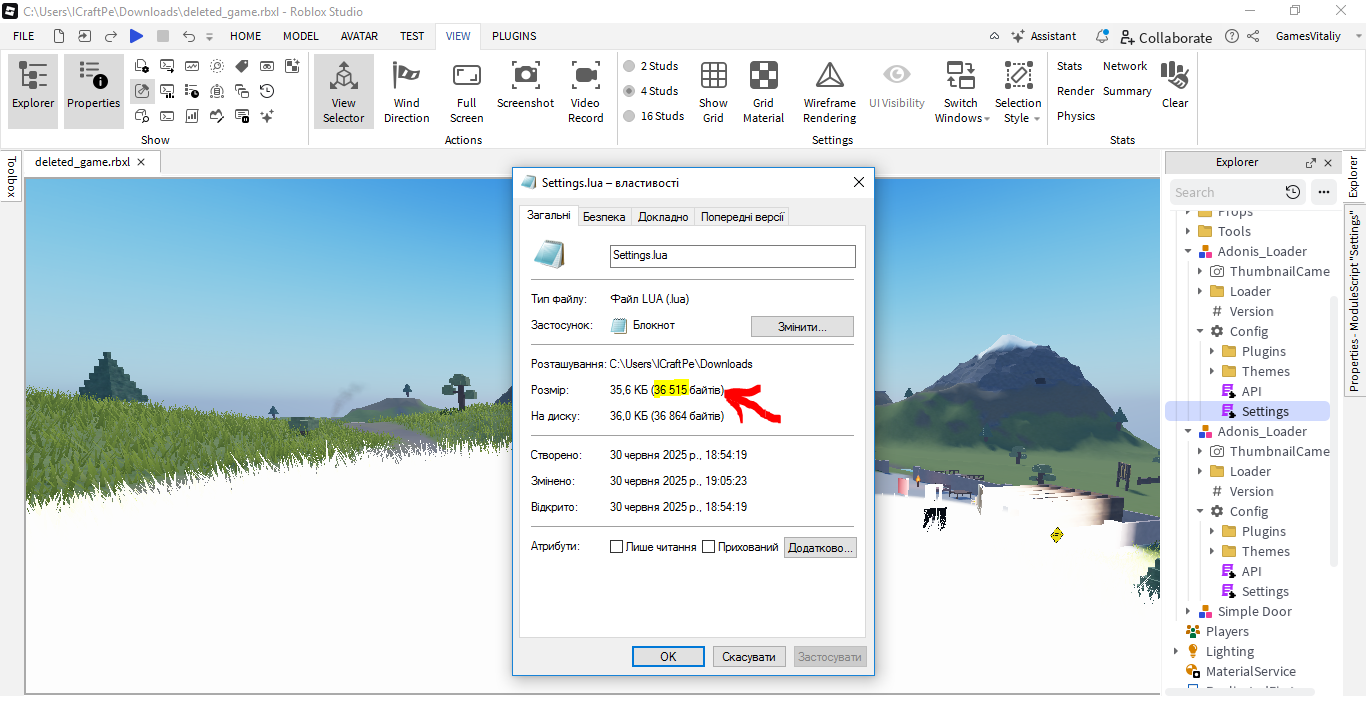1366x728 pixels.
Task: Switch to the HOME ribbon tab
Action: (x=245, y=36)
